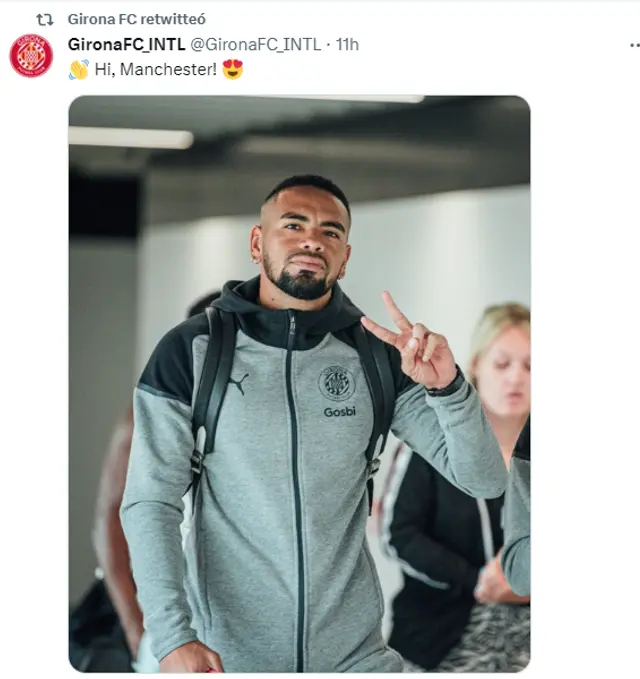Open the @GironaFC_INTL handle
The width and height of the screenshot is (640, 679).
256,44
